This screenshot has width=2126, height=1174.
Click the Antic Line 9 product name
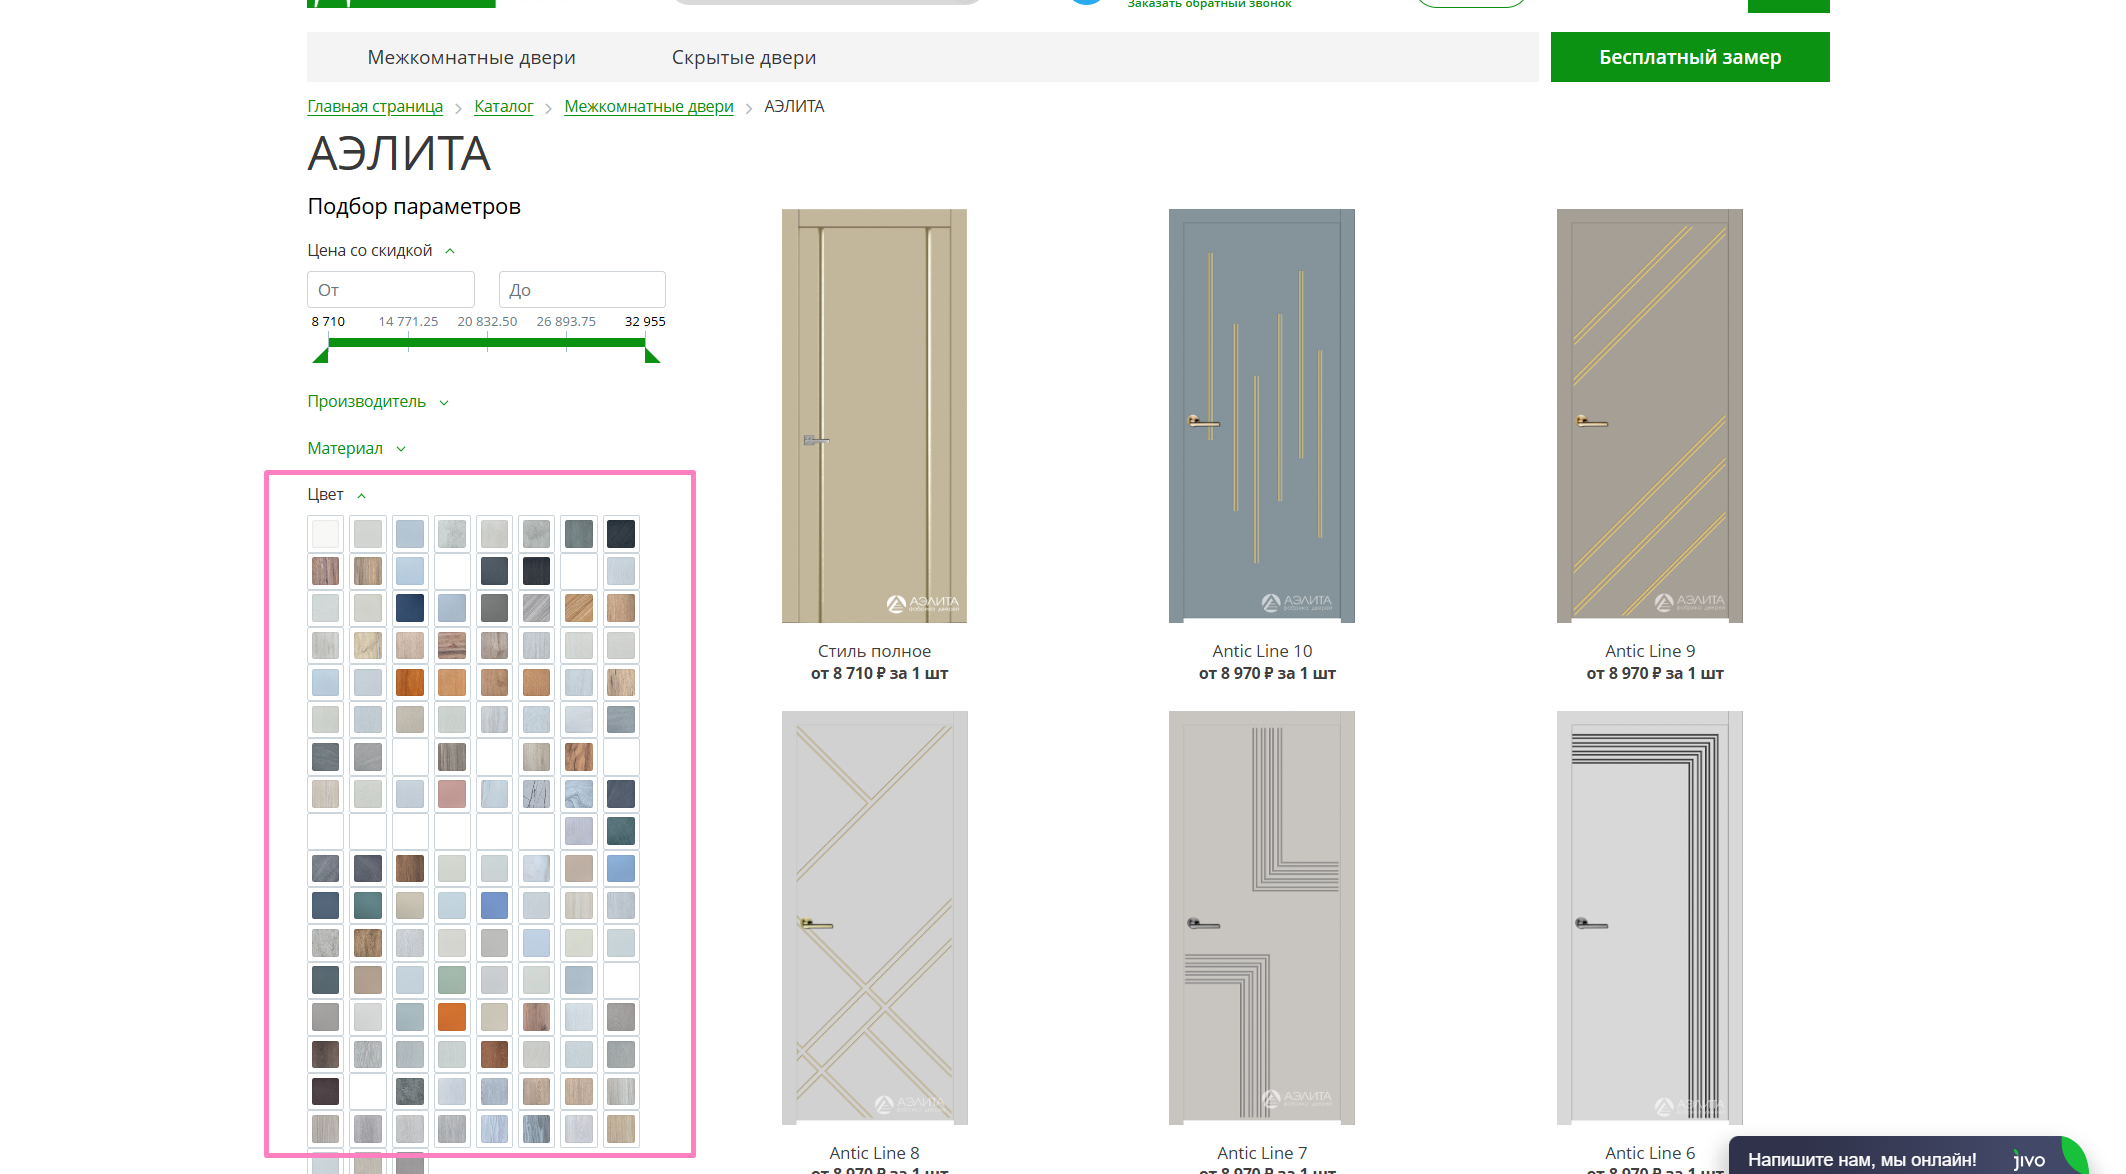(1650, 651)
